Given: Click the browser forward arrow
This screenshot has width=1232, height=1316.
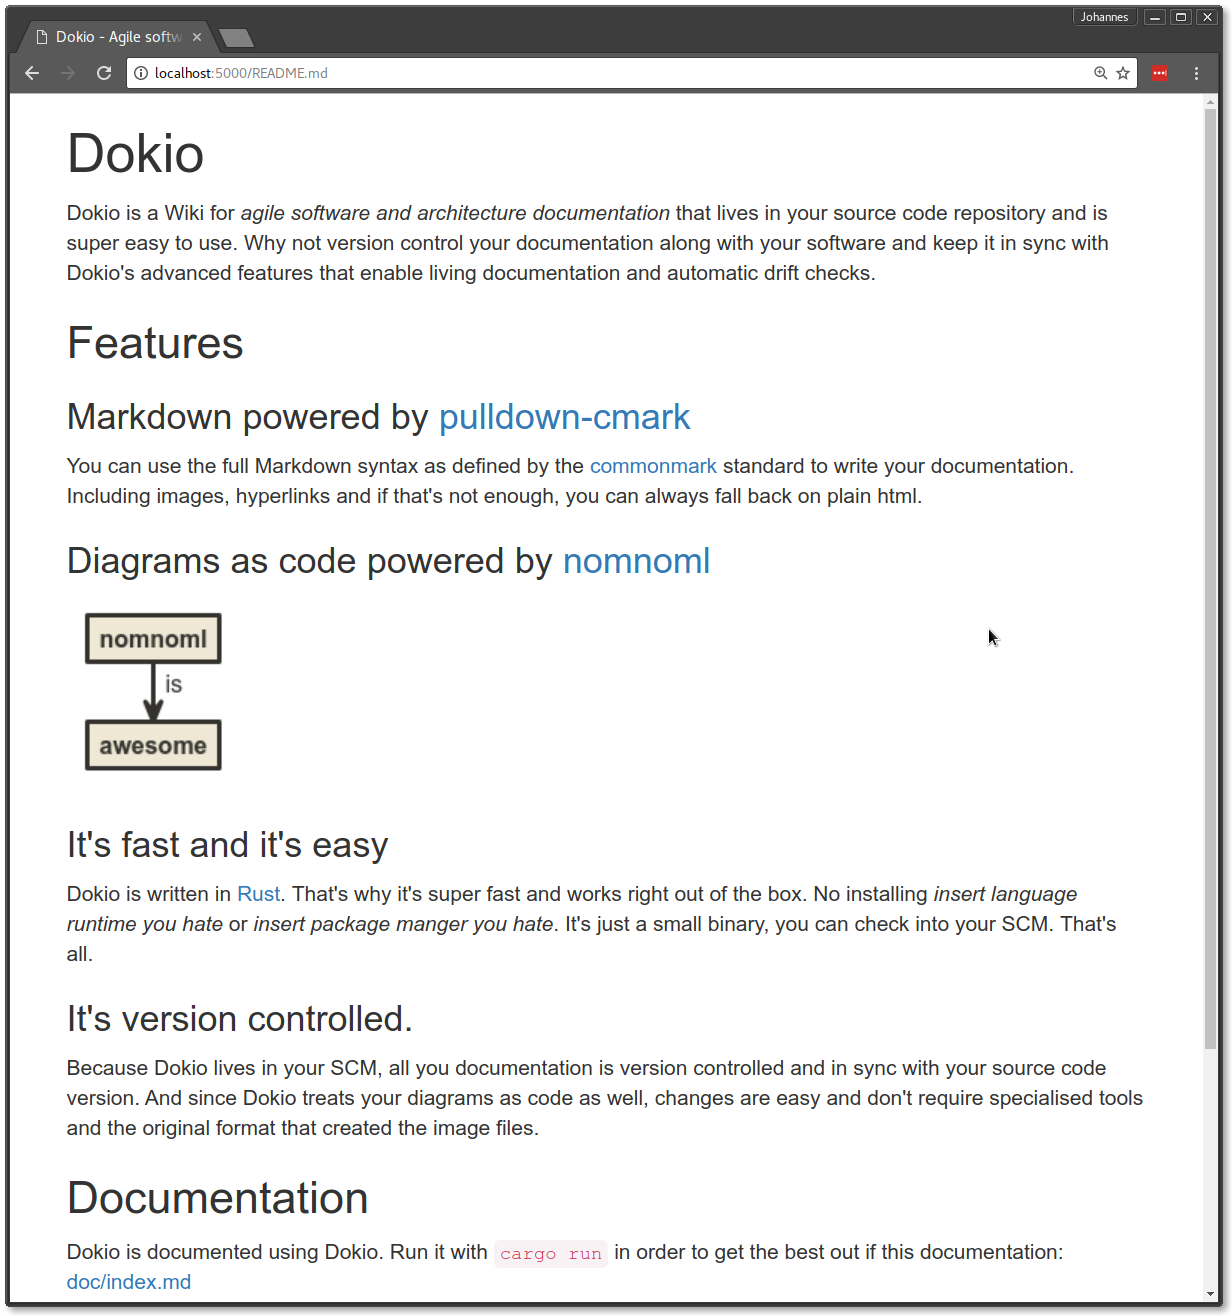Looking at the screenshot, I should (x=68, y=73).
